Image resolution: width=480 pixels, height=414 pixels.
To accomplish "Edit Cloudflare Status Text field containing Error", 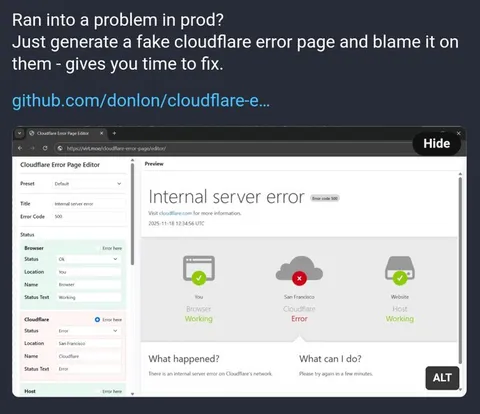I will pyautogui.click(x=89, y=369).
